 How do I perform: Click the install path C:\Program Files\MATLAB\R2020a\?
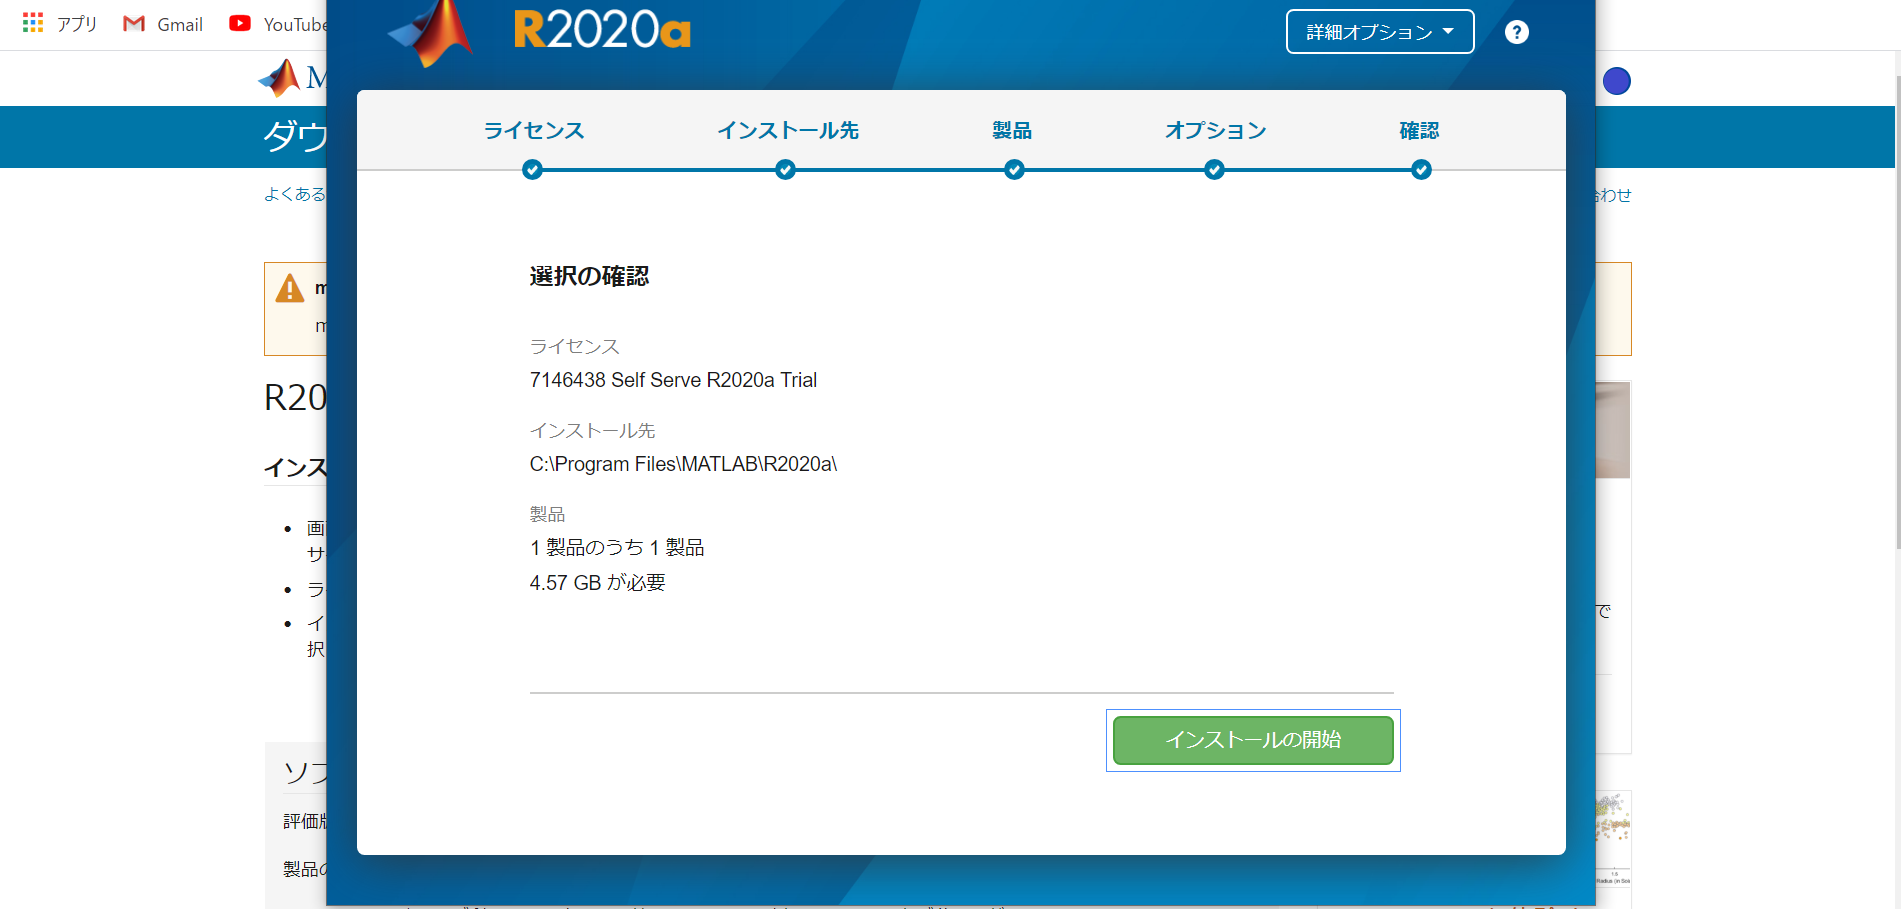(683, 464)
